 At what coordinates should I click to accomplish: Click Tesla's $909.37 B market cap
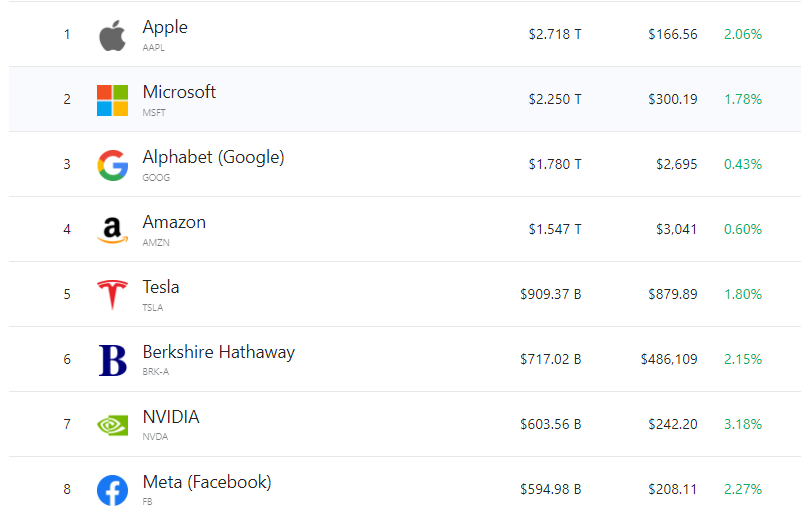click(x=550, y=294)
